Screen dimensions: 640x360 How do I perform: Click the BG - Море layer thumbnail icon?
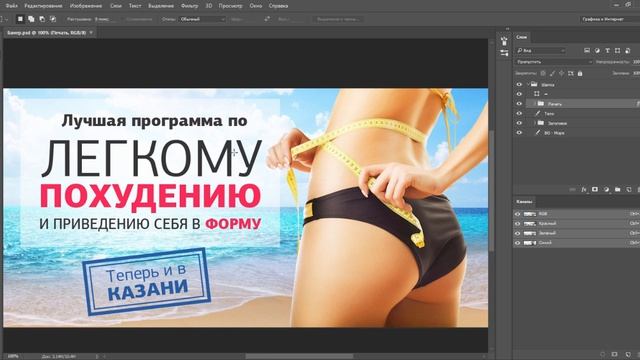pos(538,133)
